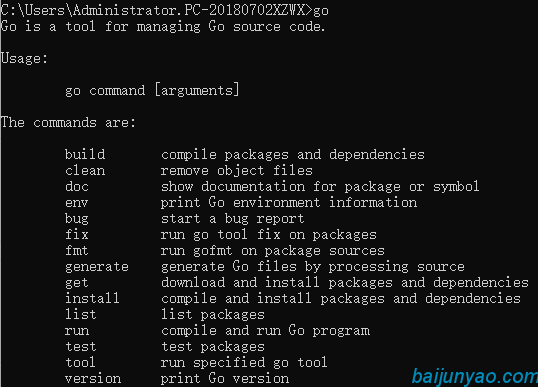Click the 'build' command name
The width and height of the screenshot is (538, 387).
pos(85,154)
